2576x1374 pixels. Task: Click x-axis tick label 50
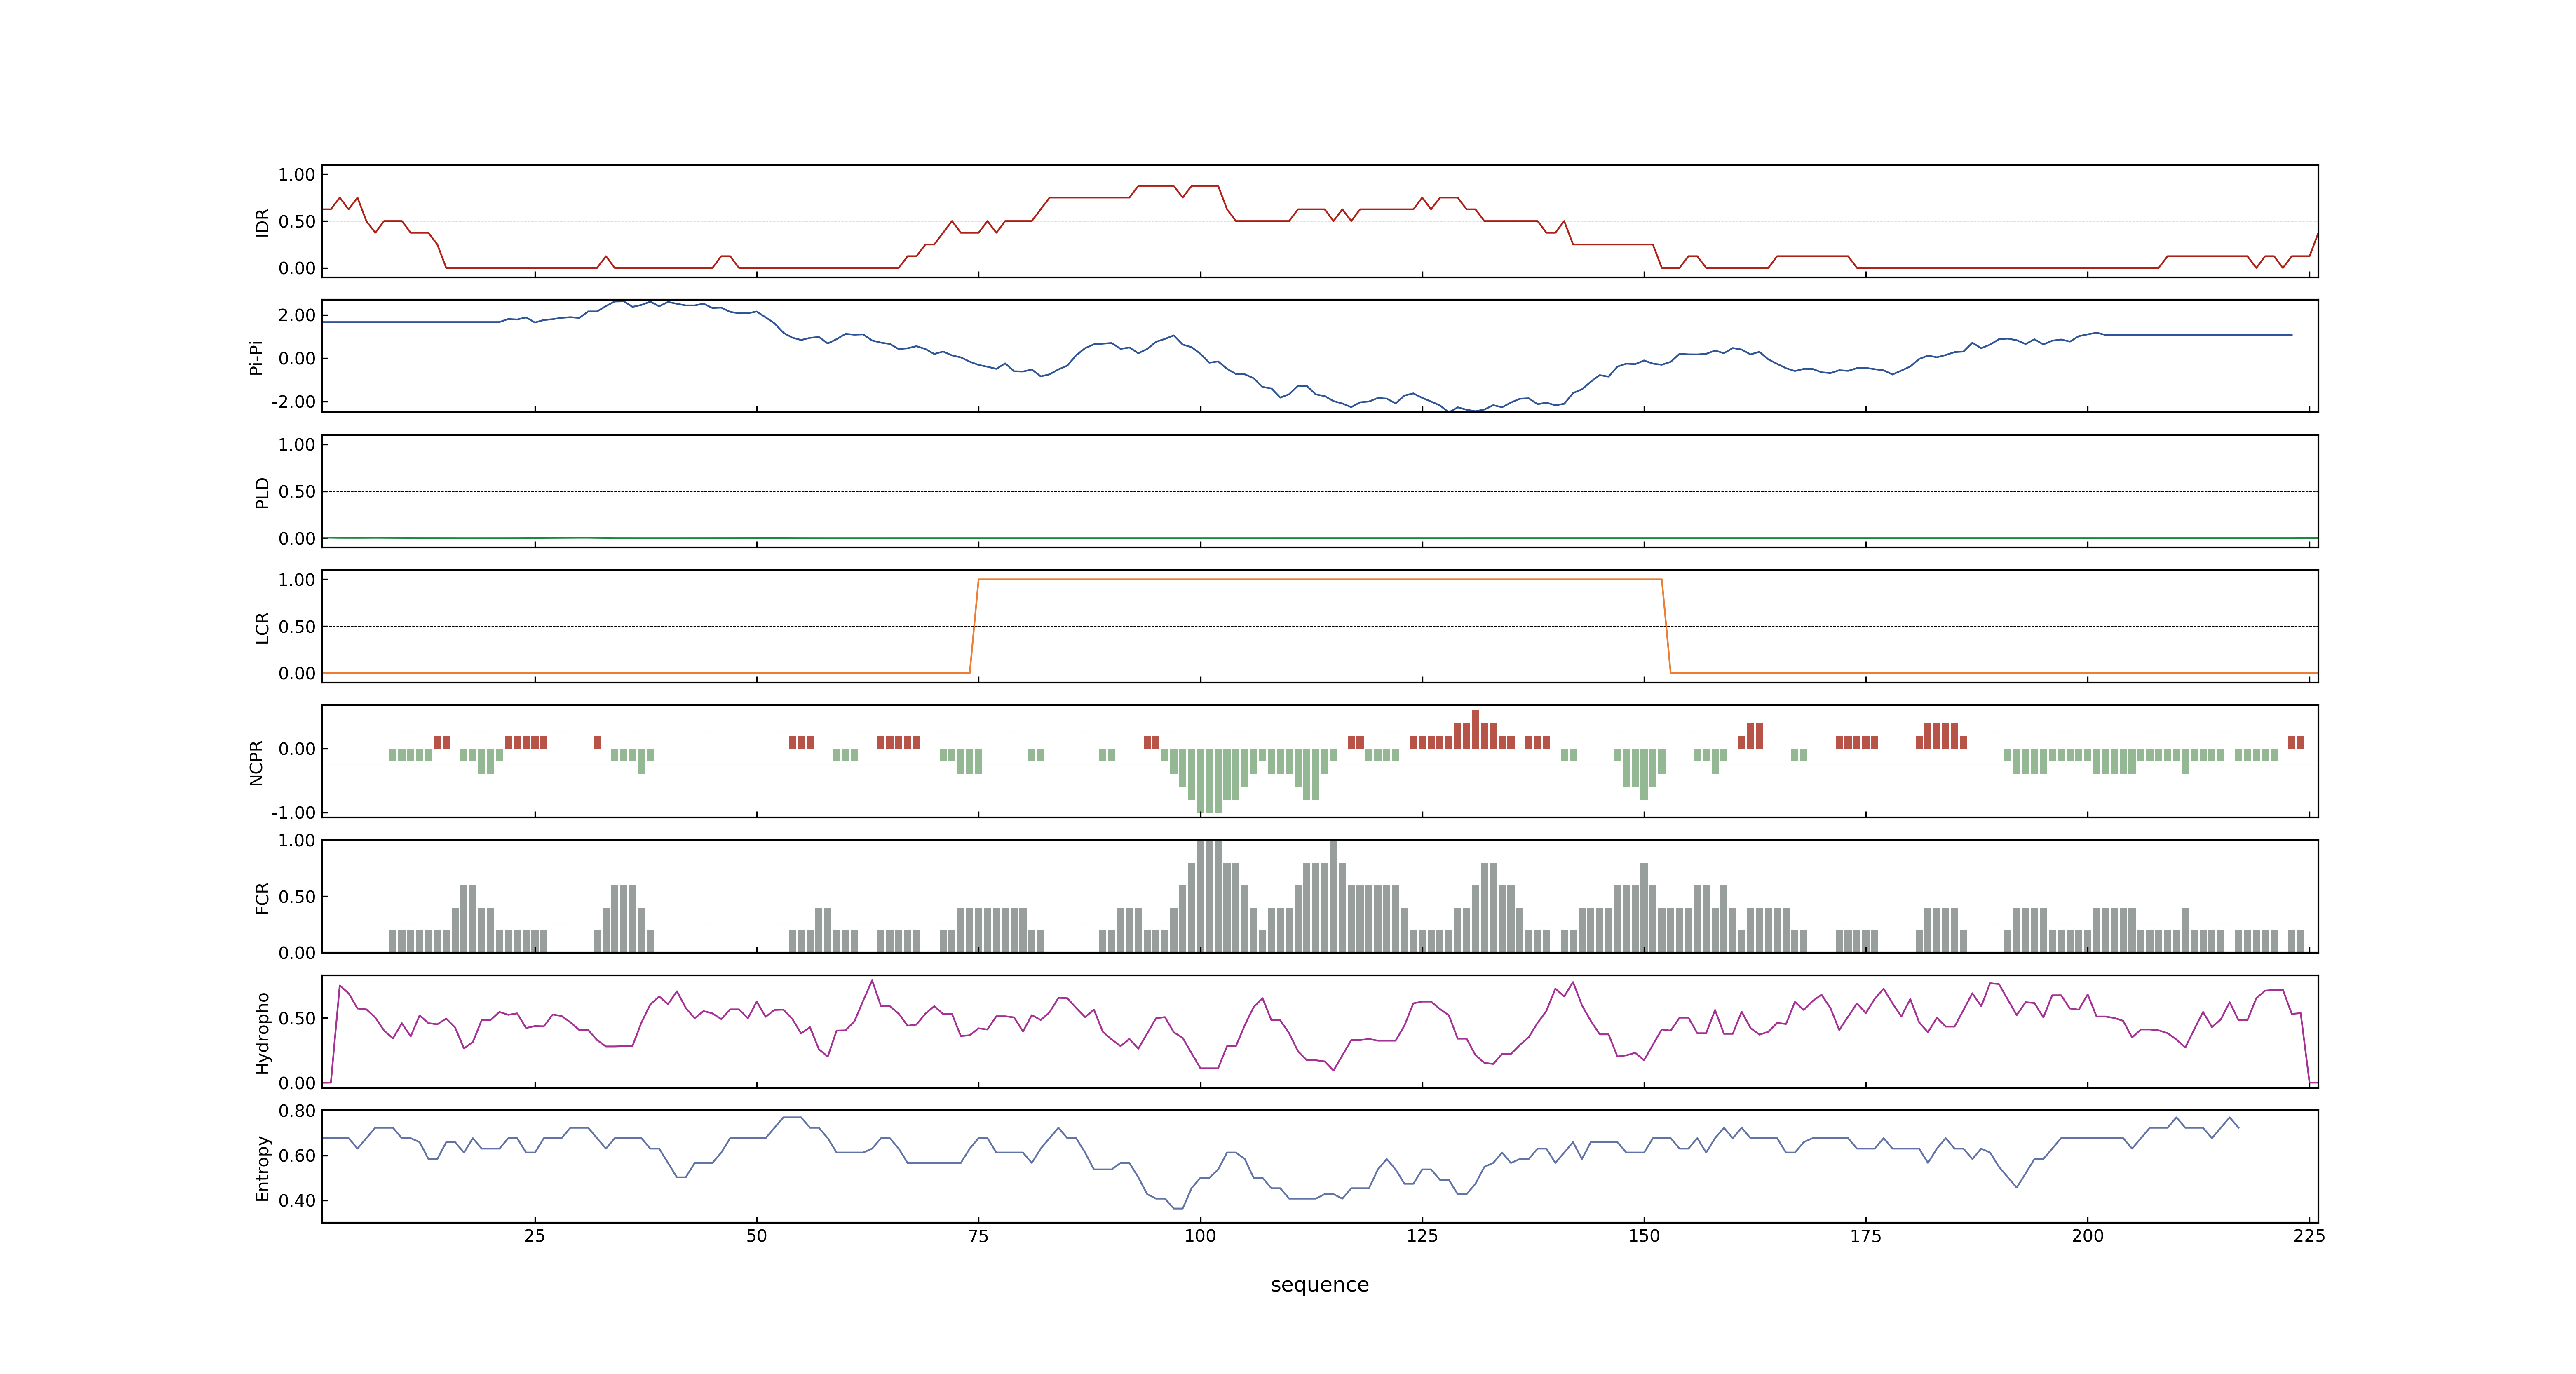757,1236
